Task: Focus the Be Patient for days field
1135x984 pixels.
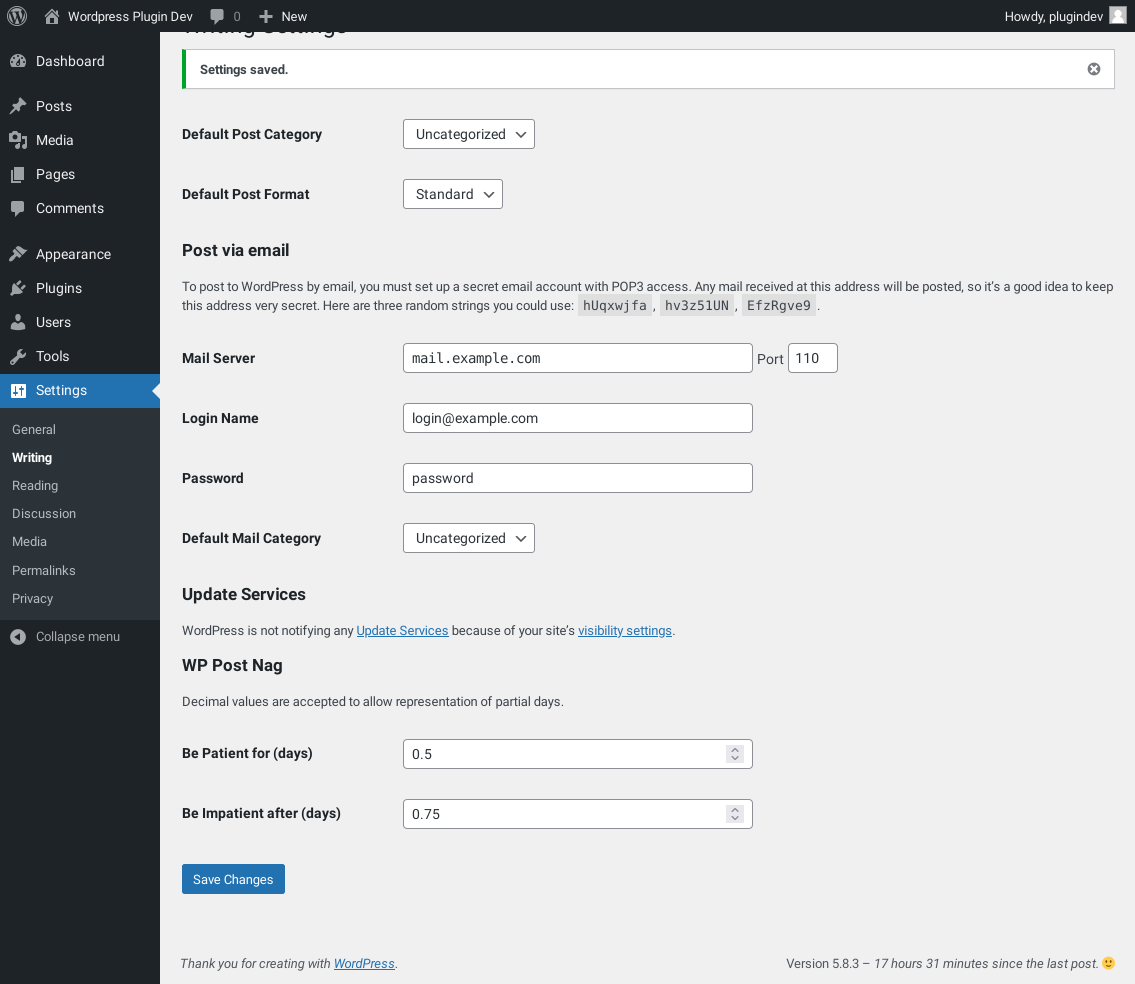Action: tap(578, 754)
